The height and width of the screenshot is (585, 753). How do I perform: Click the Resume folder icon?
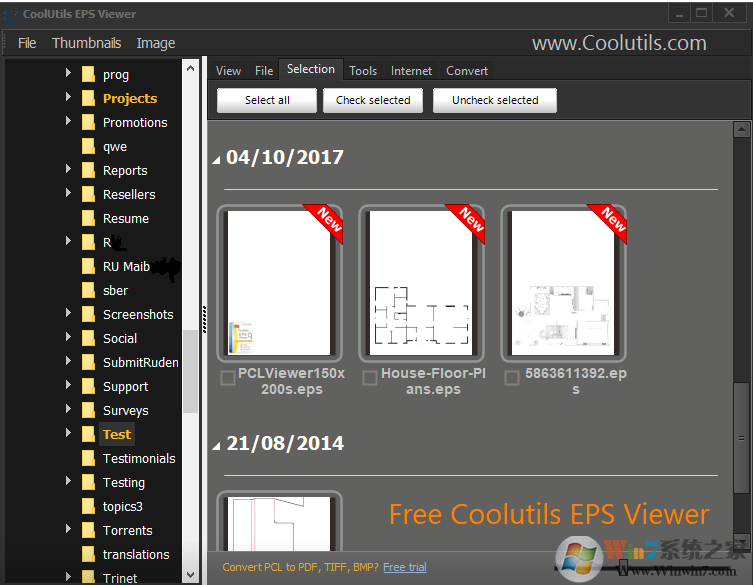pos(88,219)
